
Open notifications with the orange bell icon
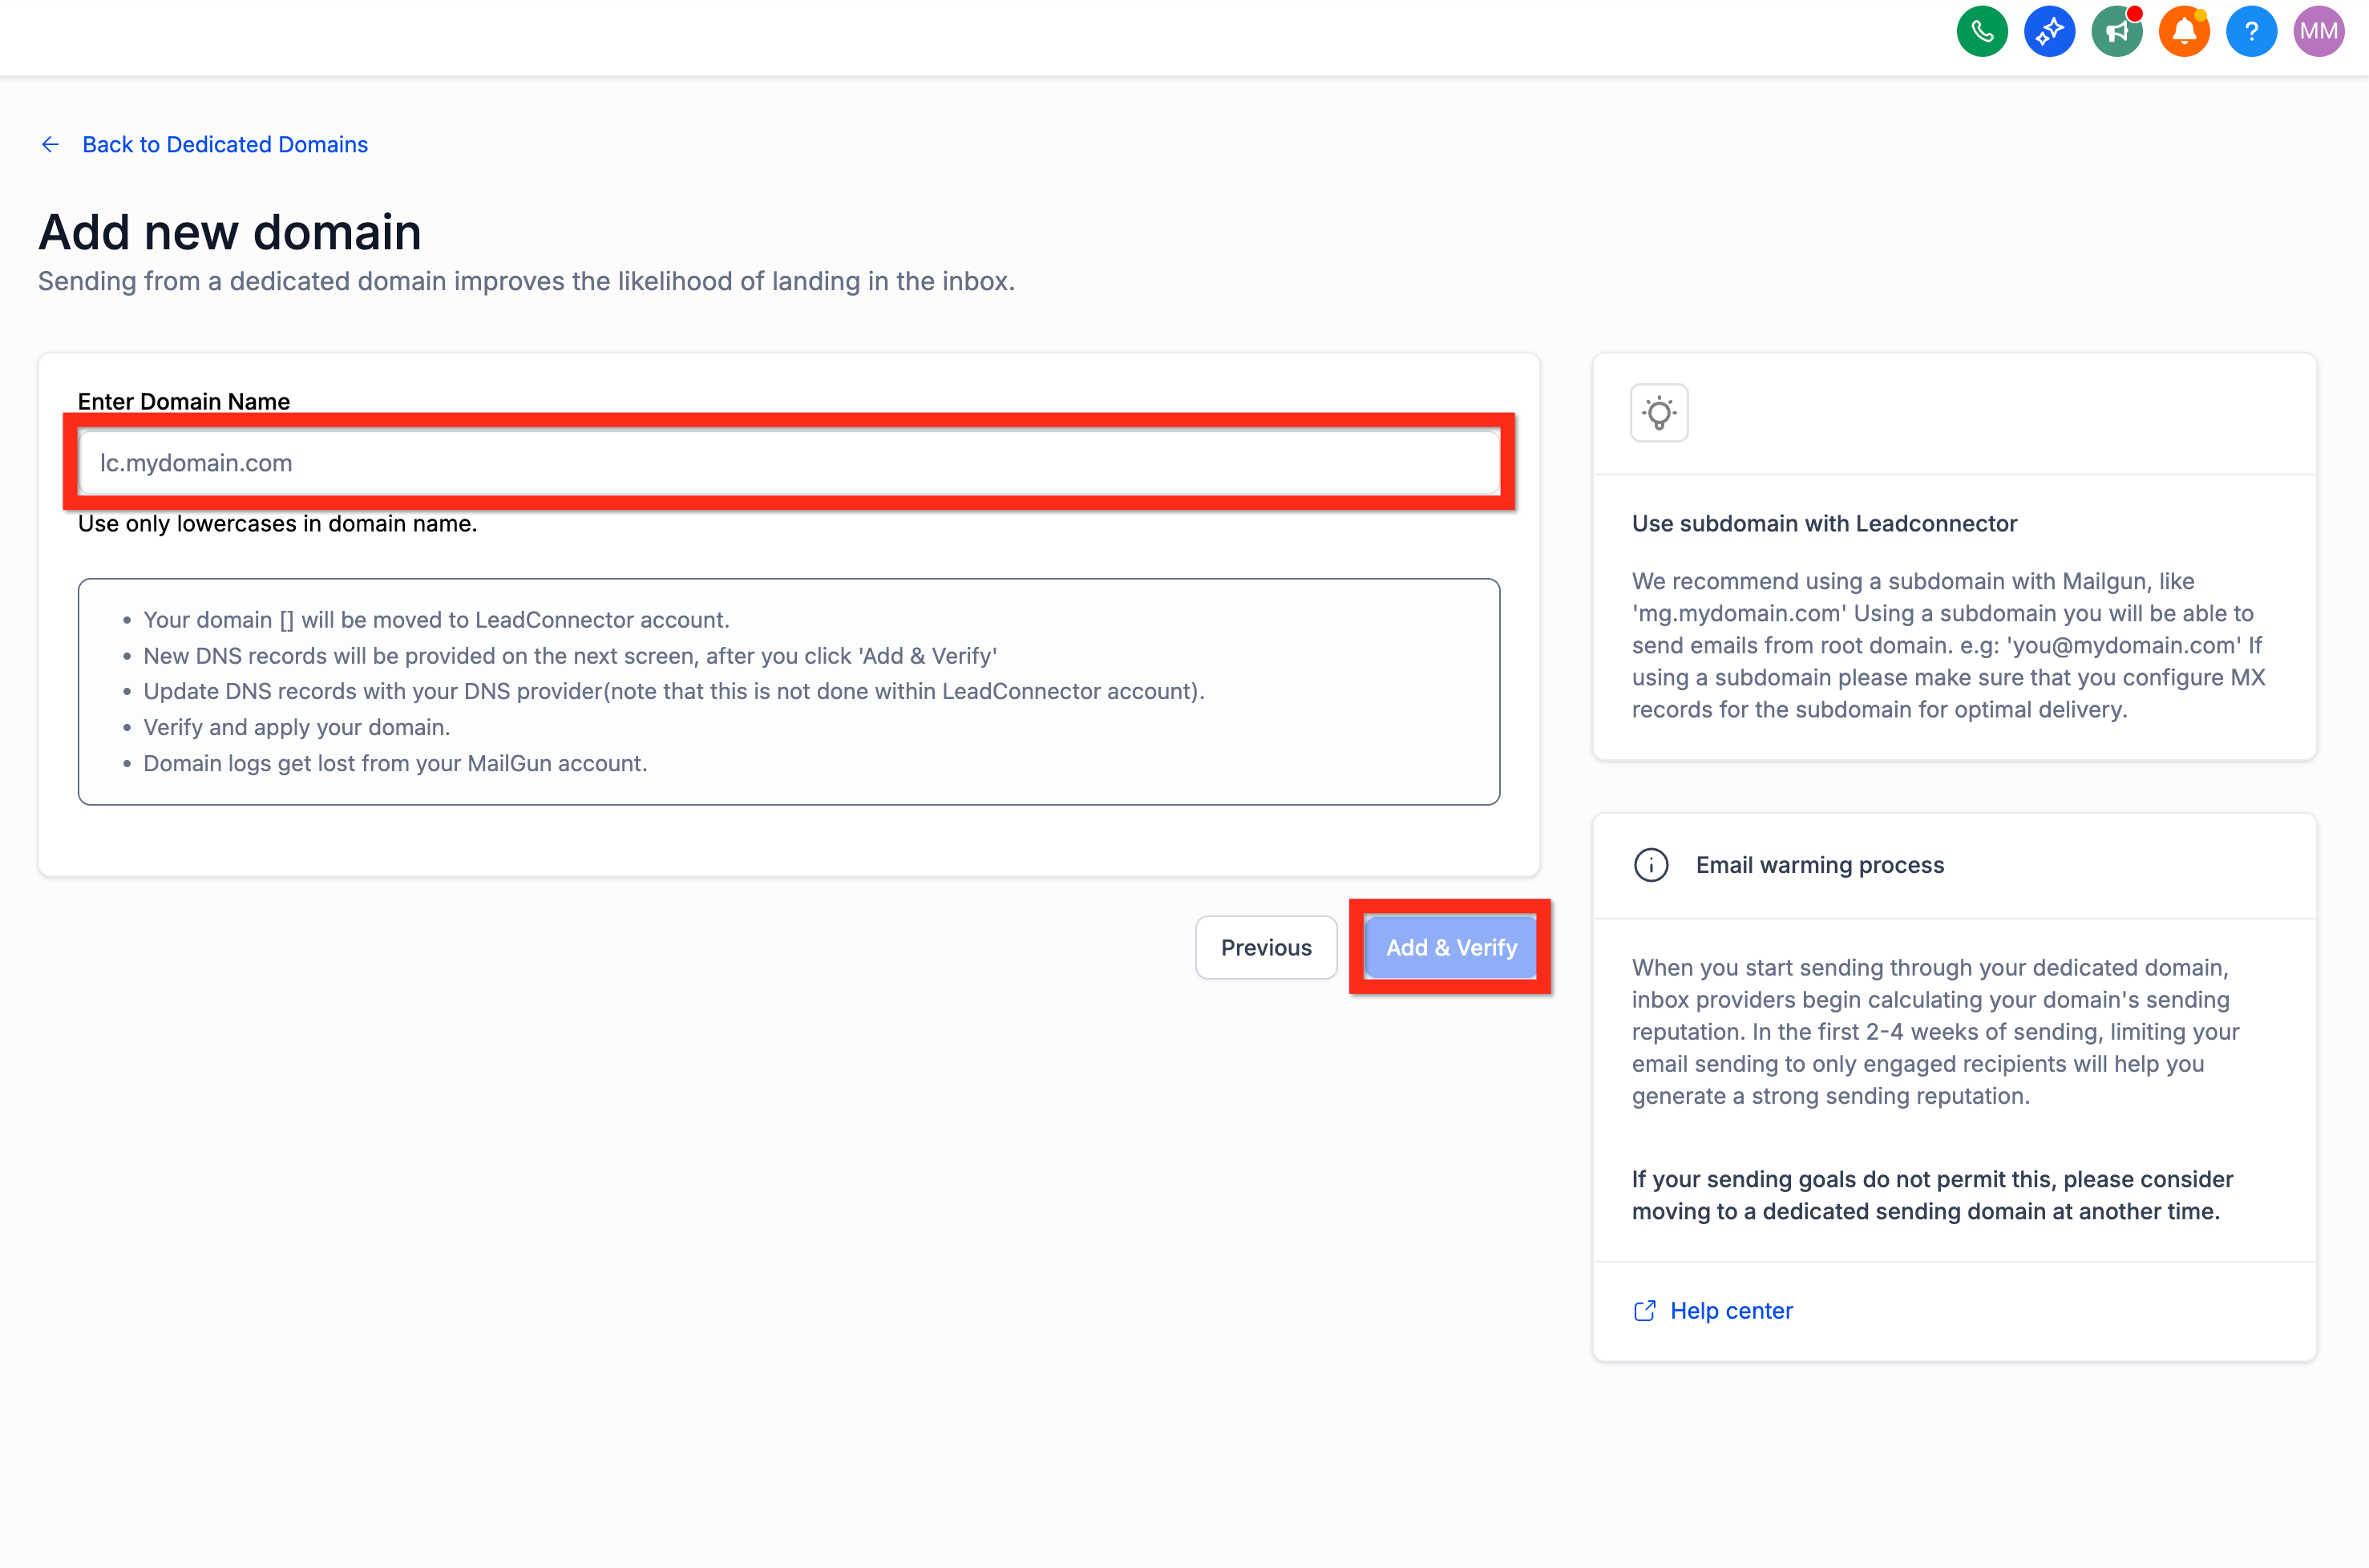[x=2184, y=31]
